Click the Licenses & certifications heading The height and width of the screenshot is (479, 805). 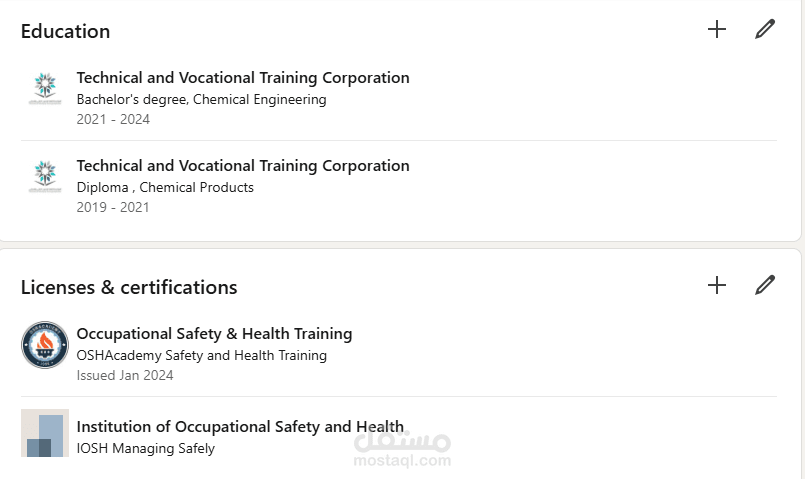(129, 288)
